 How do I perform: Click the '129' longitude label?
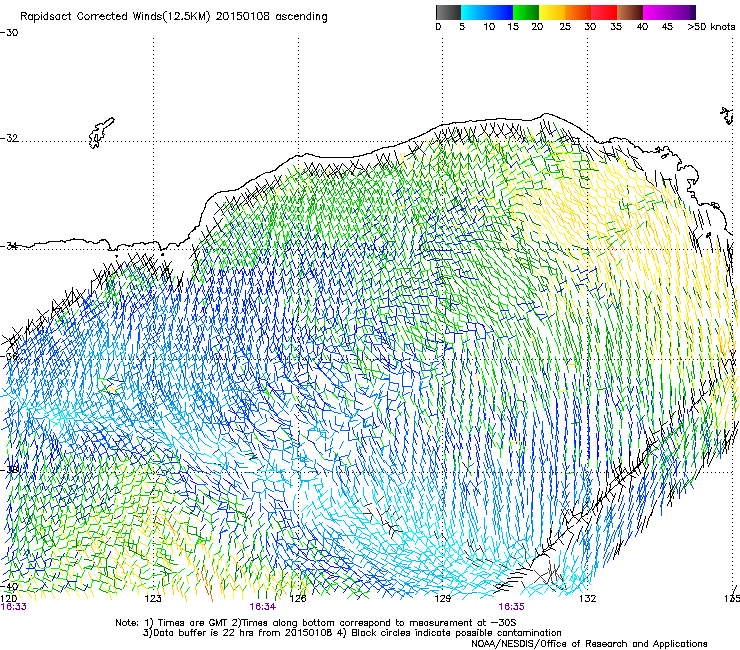[442, 599]
